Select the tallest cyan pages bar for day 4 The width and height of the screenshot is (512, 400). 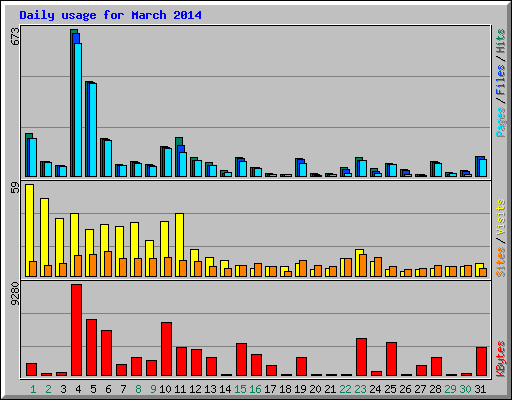pos(78,110)
